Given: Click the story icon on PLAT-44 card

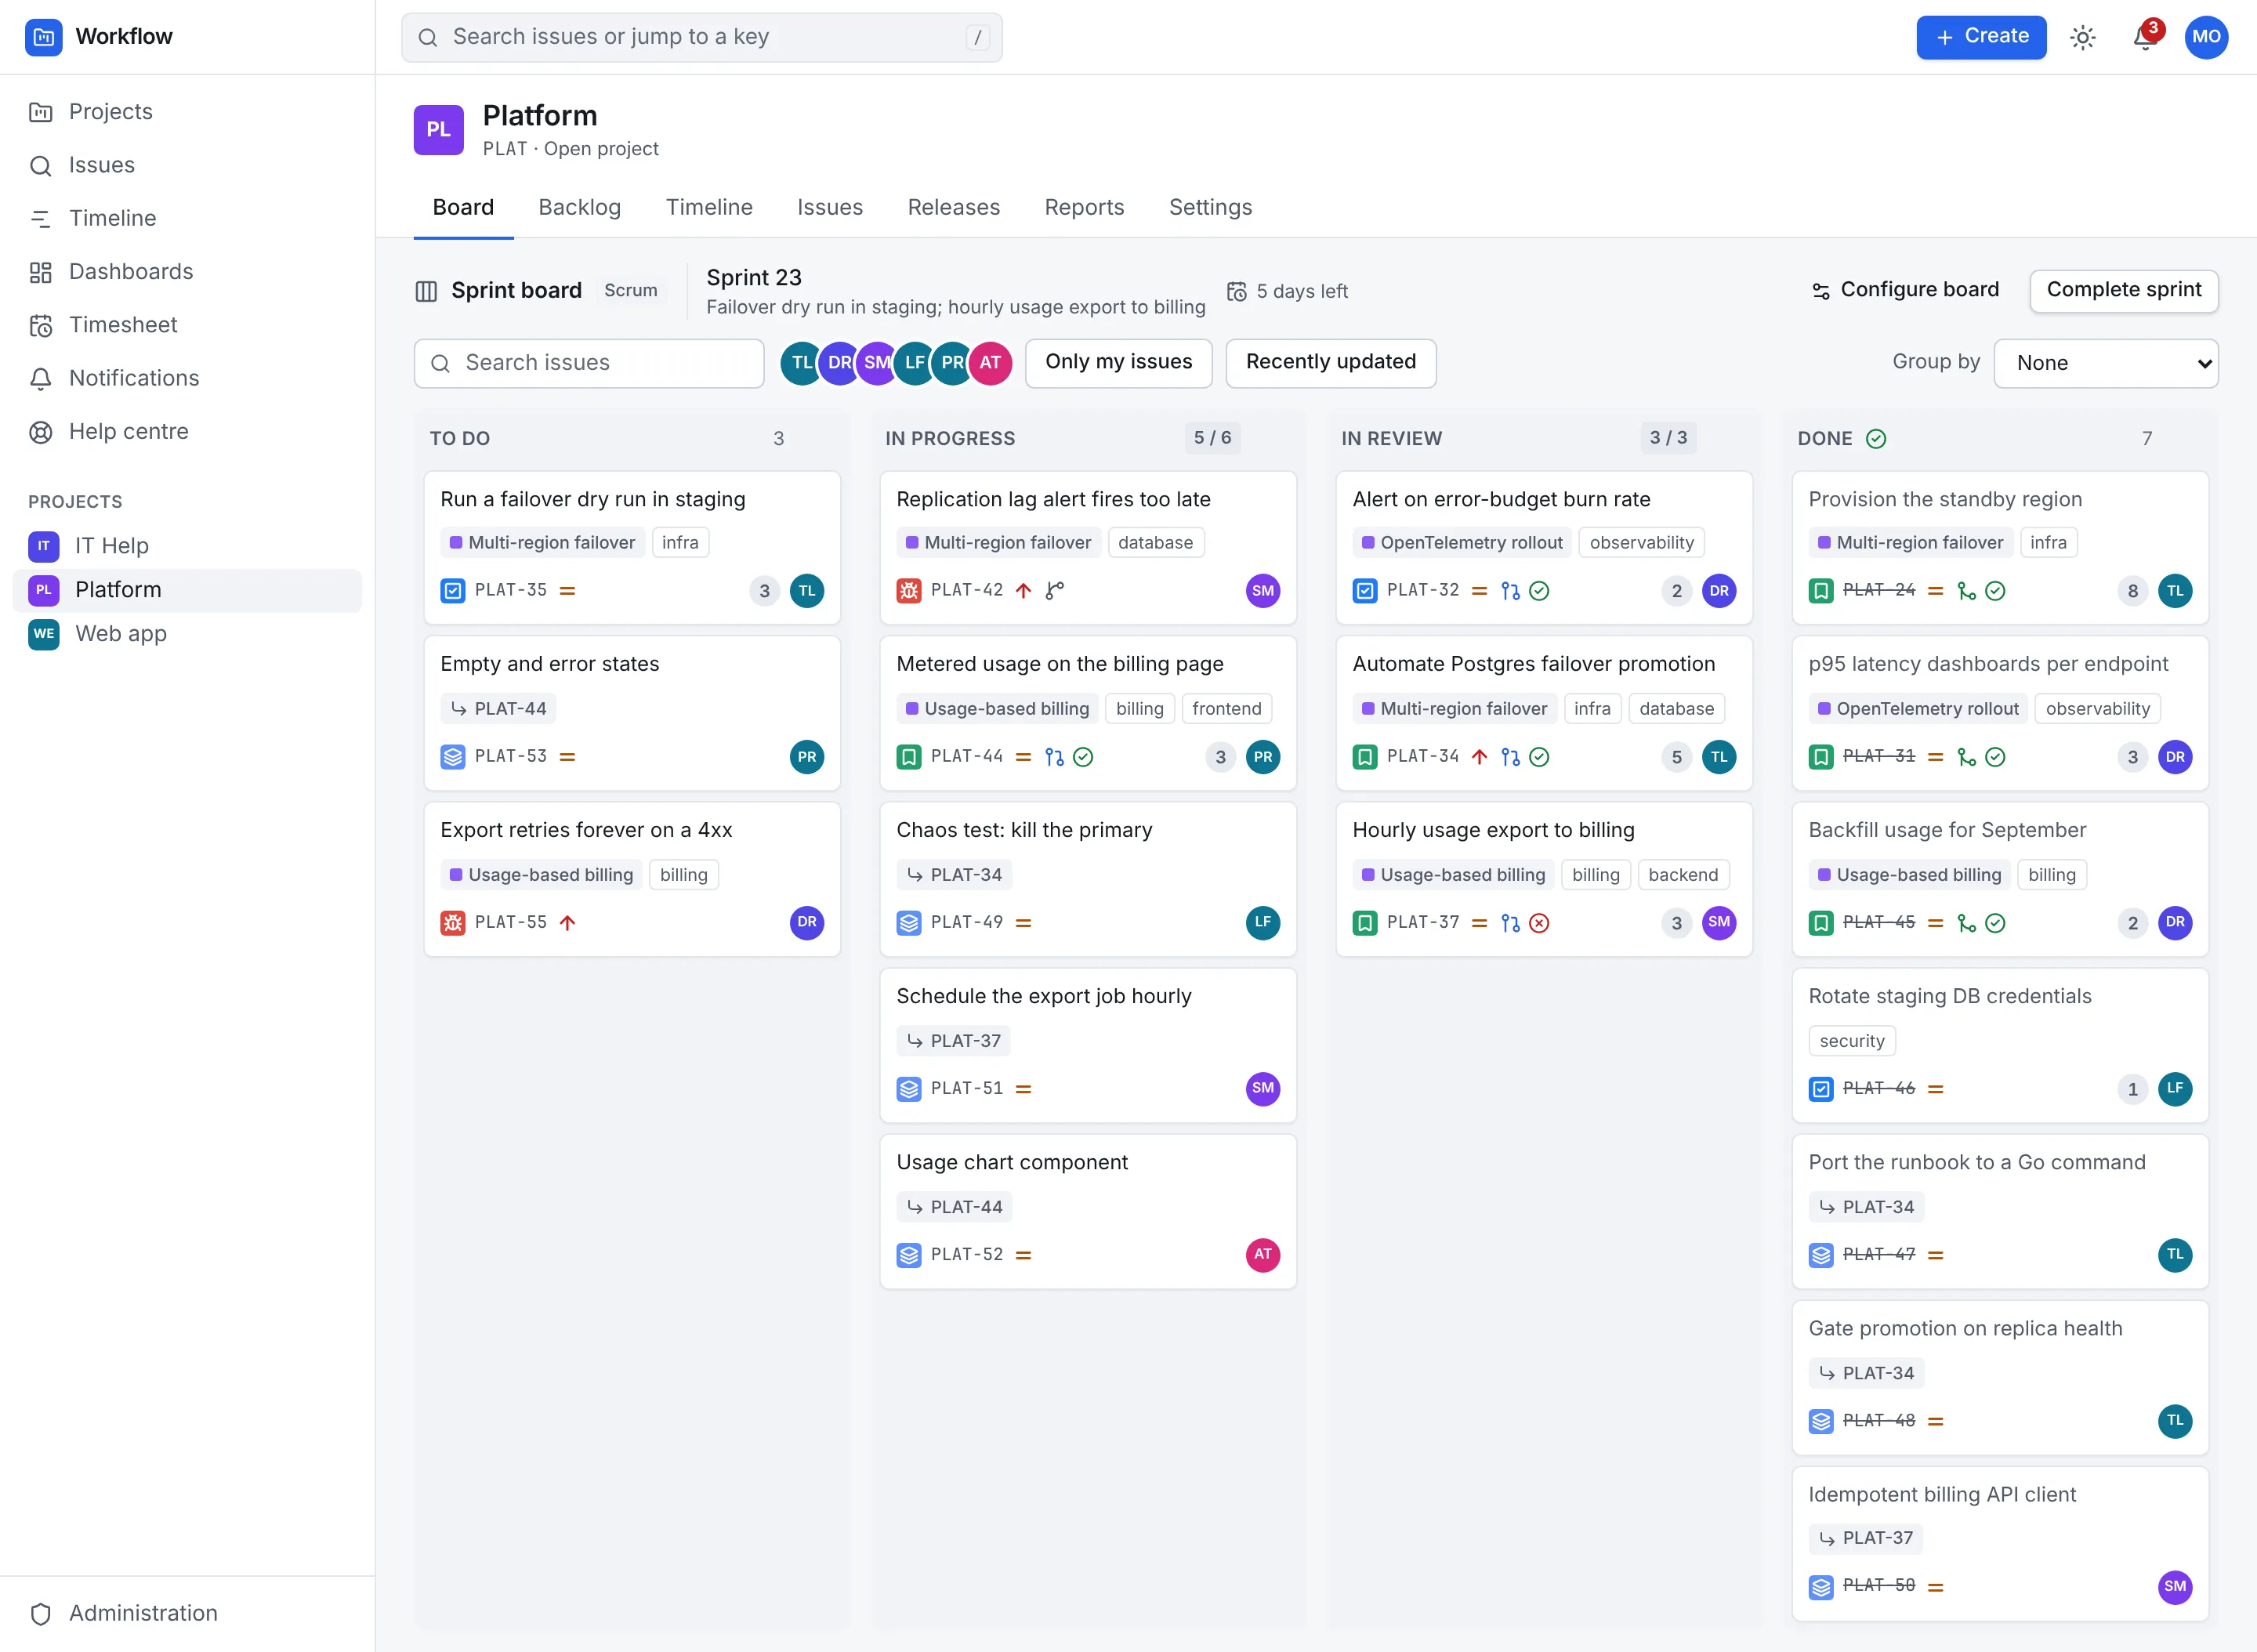Looking at the screenshot, I should [x=908, y=757].
